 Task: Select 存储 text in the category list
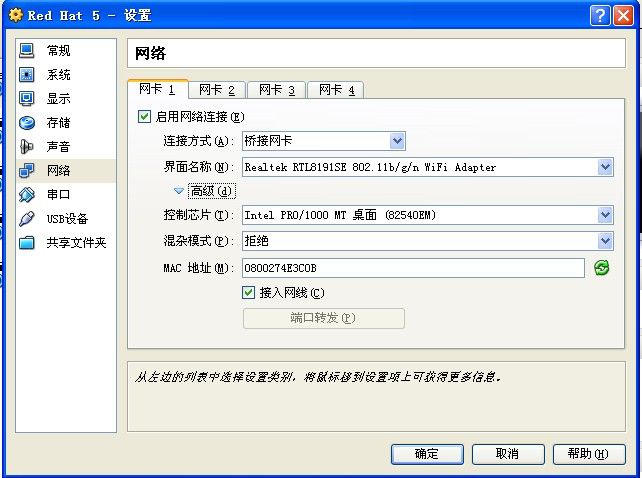pyautogui.click(x=59, y=122)
